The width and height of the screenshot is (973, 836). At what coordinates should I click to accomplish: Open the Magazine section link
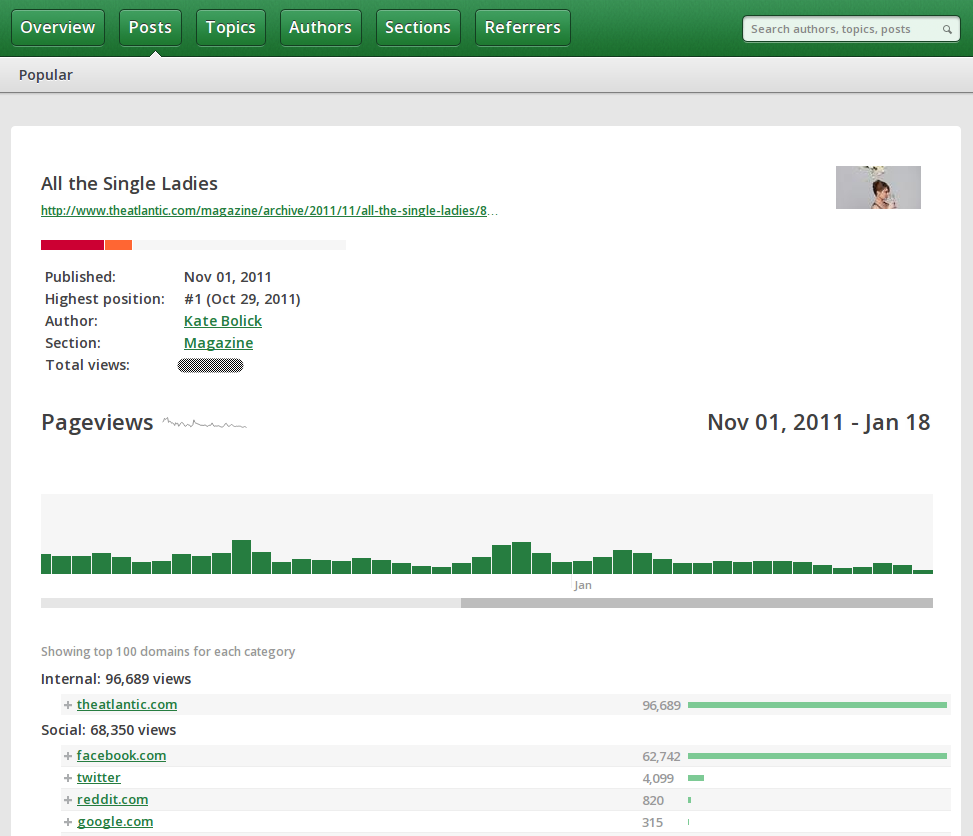(218, 343)
